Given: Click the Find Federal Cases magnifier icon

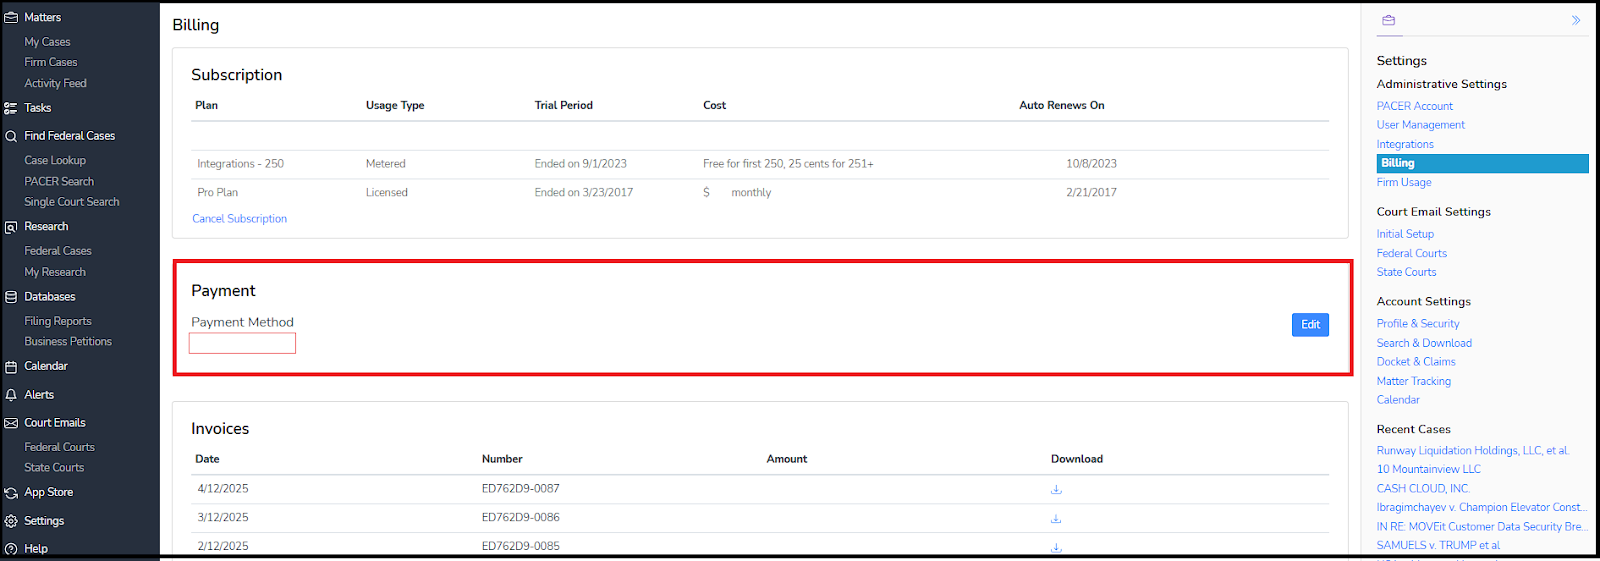Looking at the screenshot, I should [x=11, y=136].
